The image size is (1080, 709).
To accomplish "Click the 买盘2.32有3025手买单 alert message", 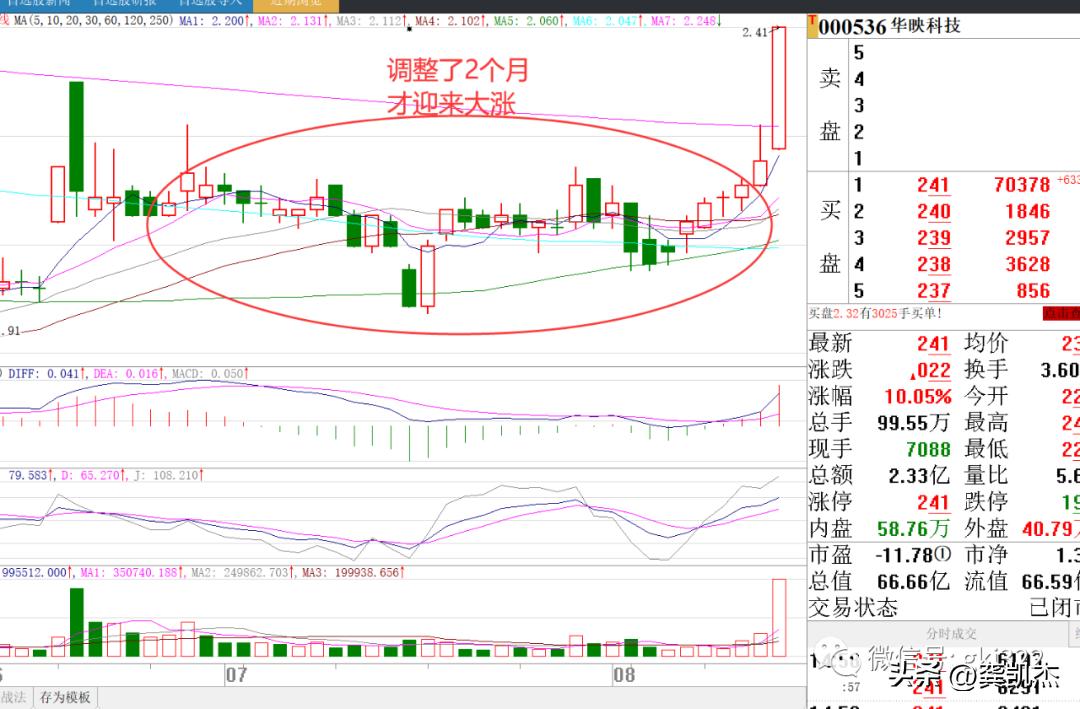I will tap(875, 314).
